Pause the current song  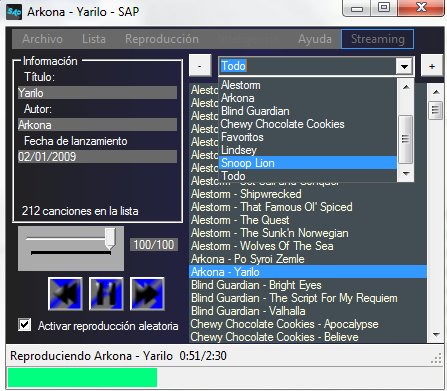pyautogui.click(x=106, y=294)
